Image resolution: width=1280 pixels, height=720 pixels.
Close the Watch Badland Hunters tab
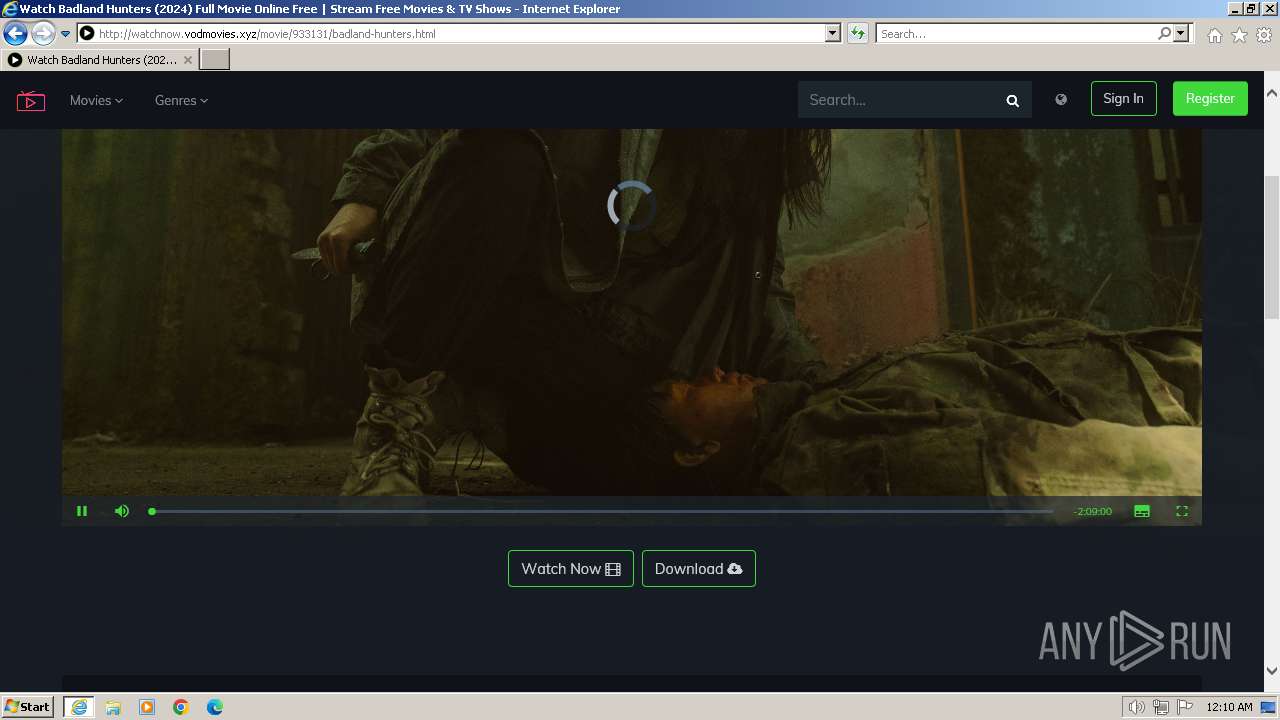pyautogui.click(x=188, y=60)
